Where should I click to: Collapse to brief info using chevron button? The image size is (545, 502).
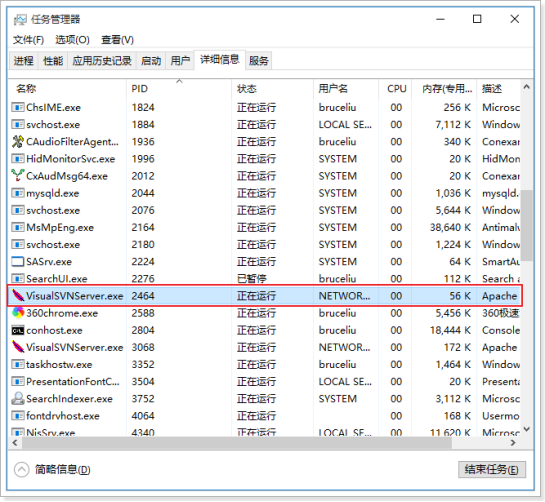pyautogui.click(x=22, y=470)
